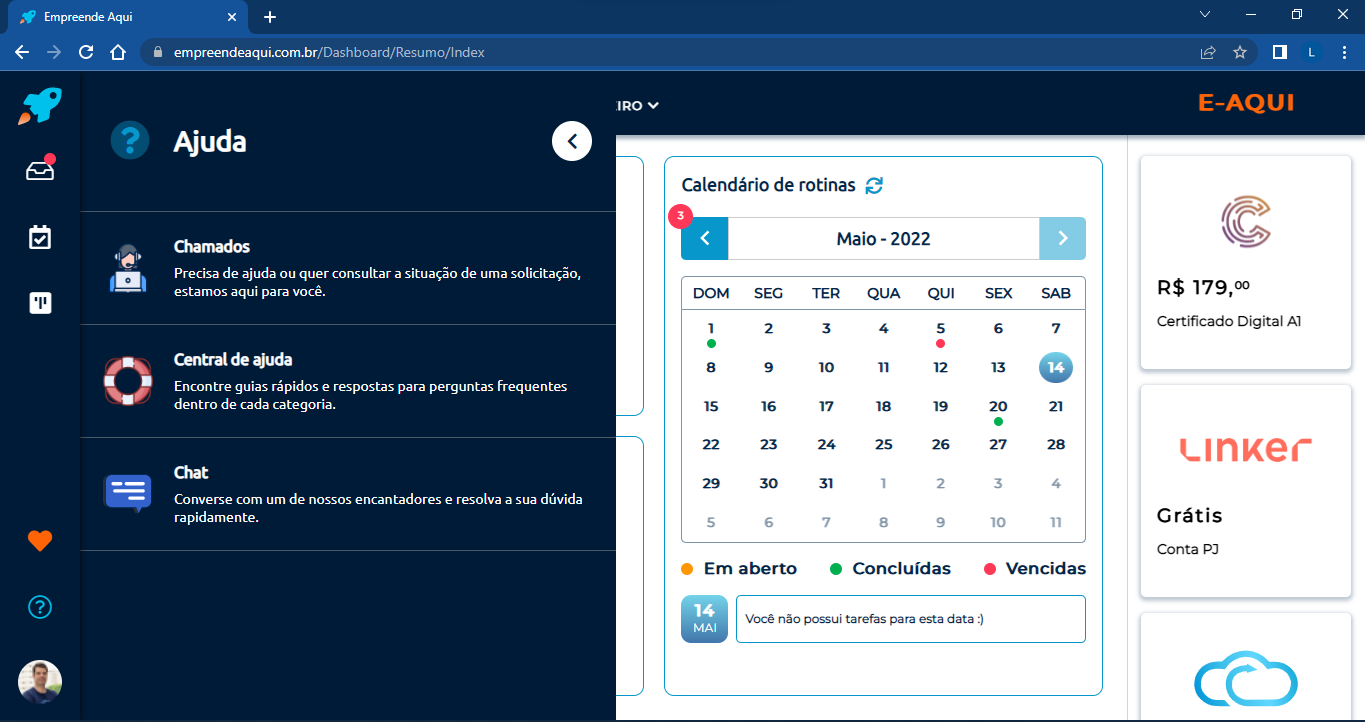Go back in browser history

pyautogui.click(x=22, y=52)
